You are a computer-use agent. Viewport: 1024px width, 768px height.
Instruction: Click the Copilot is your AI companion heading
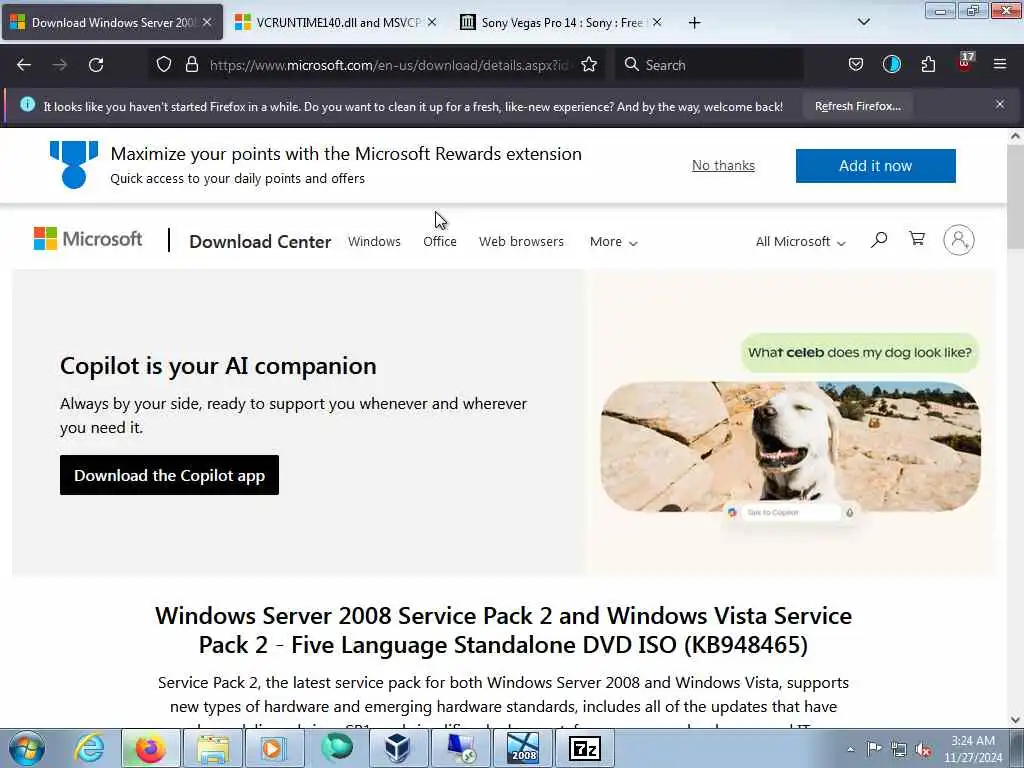218,366
